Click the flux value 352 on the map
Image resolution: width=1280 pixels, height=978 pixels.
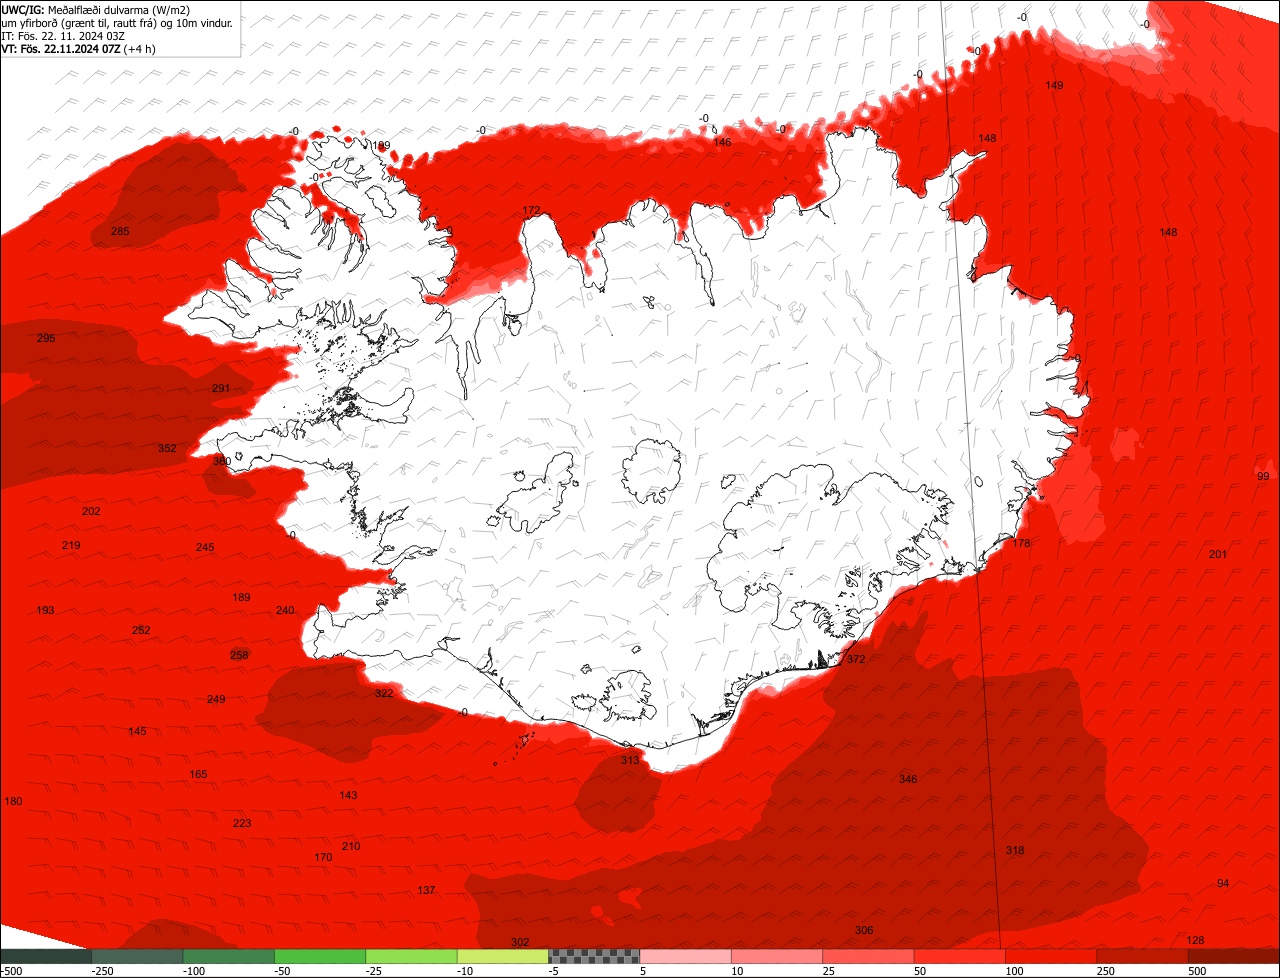pyautogui.click(x=167, y=448)
